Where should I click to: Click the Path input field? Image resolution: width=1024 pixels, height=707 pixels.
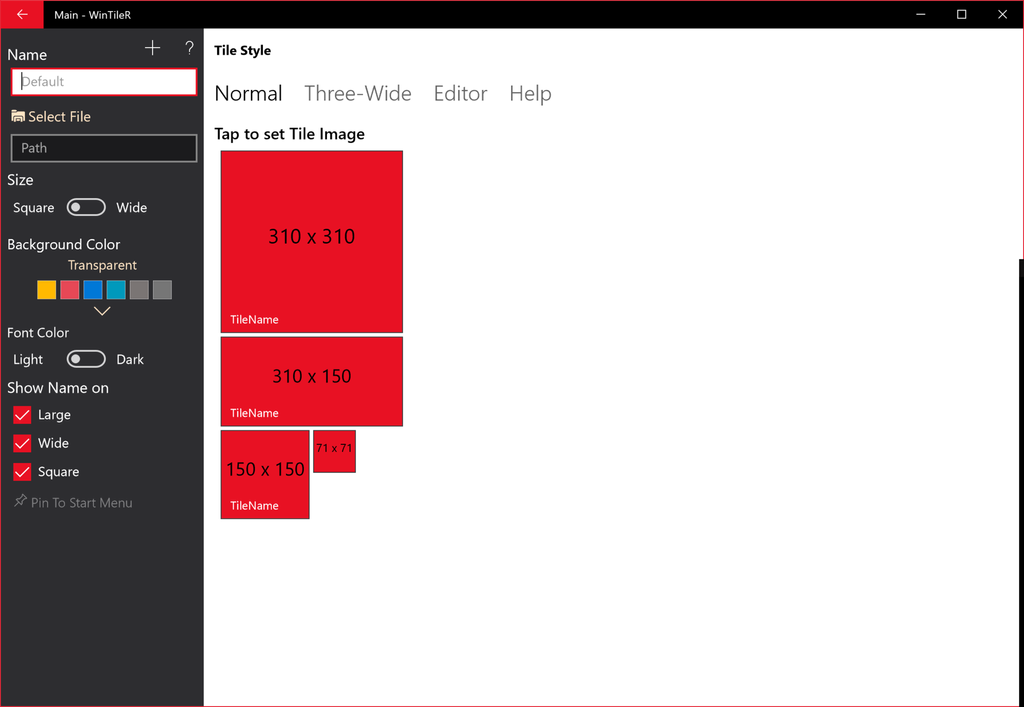click(103, 148)
